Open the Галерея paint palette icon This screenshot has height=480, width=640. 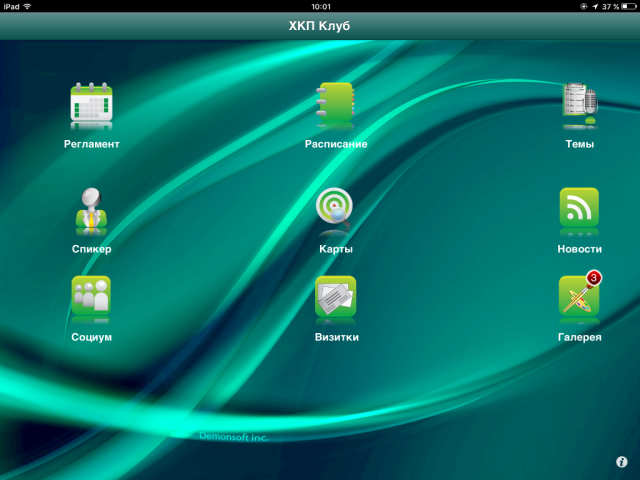tap(579, 296)
